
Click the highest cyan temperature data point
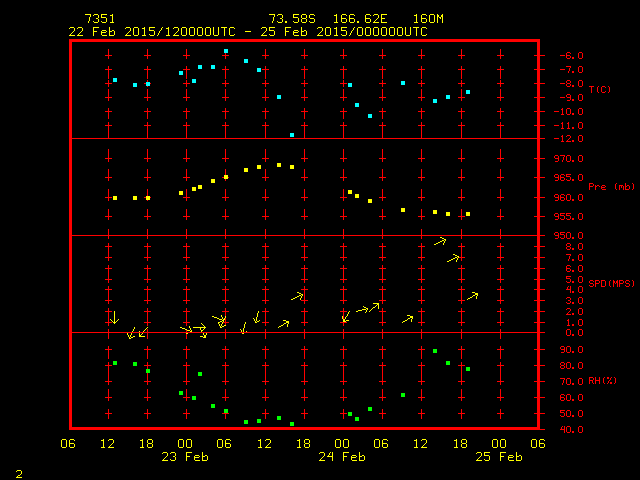[x=226, y=51]
